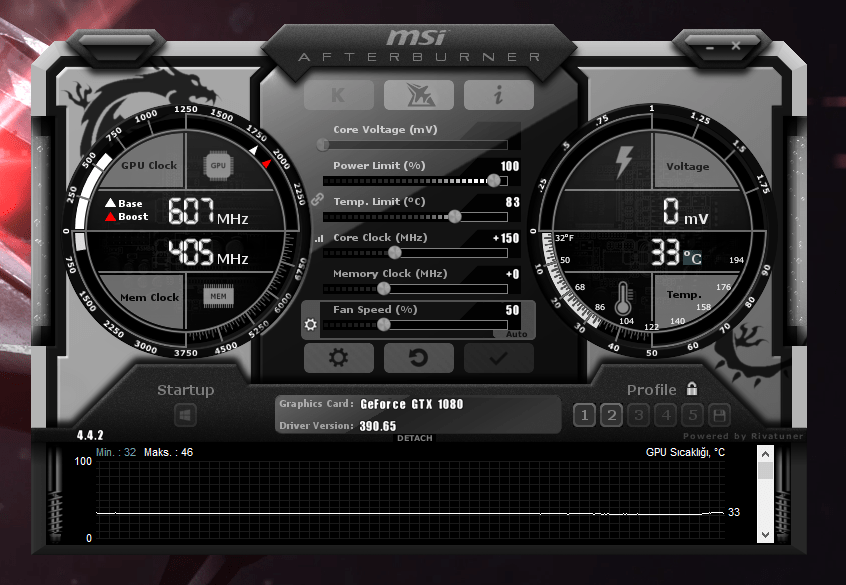Screen dimensions: 846x585
Task: Click the Temp. Limit value 83
Action: [513, 202]
